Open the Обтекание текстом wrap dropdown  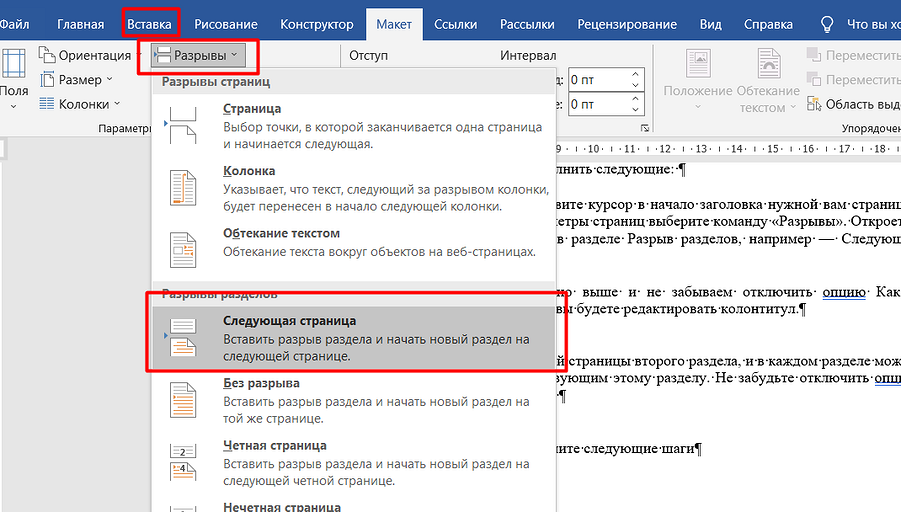pos(768,80)
